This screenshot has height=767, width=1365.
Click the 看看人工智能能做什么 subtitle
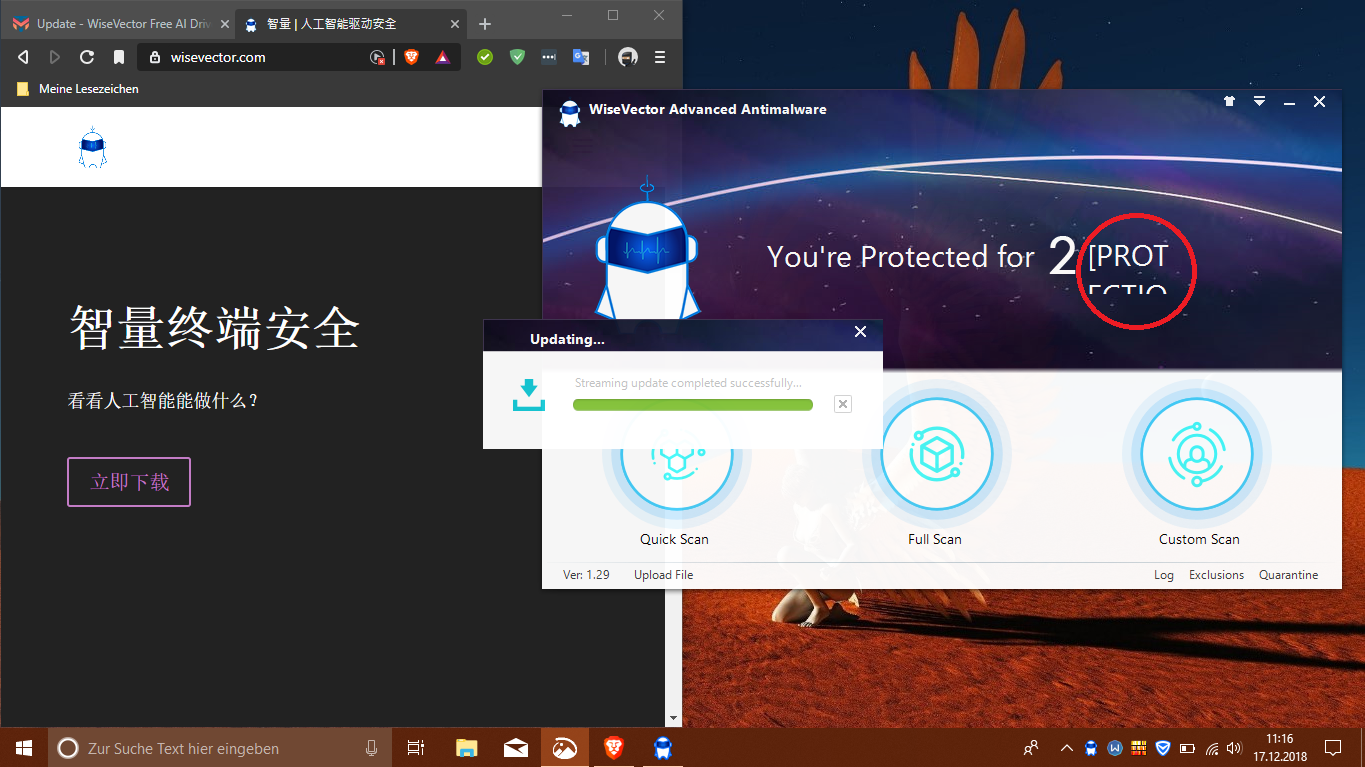pos(163,402)
